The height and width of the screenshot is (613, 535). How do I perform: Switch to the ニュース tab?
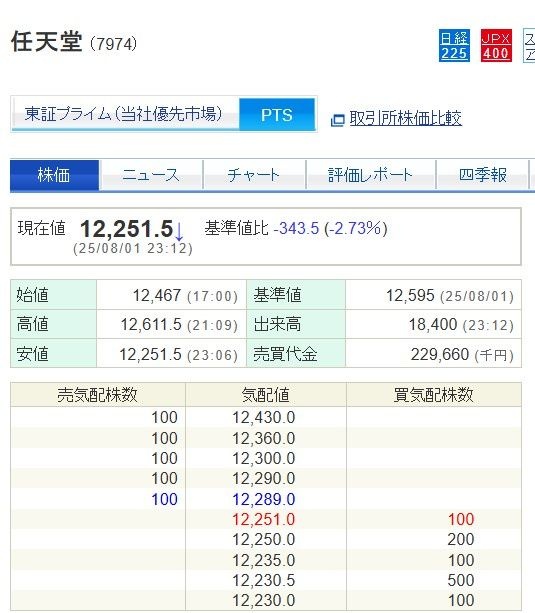point(151,175)
